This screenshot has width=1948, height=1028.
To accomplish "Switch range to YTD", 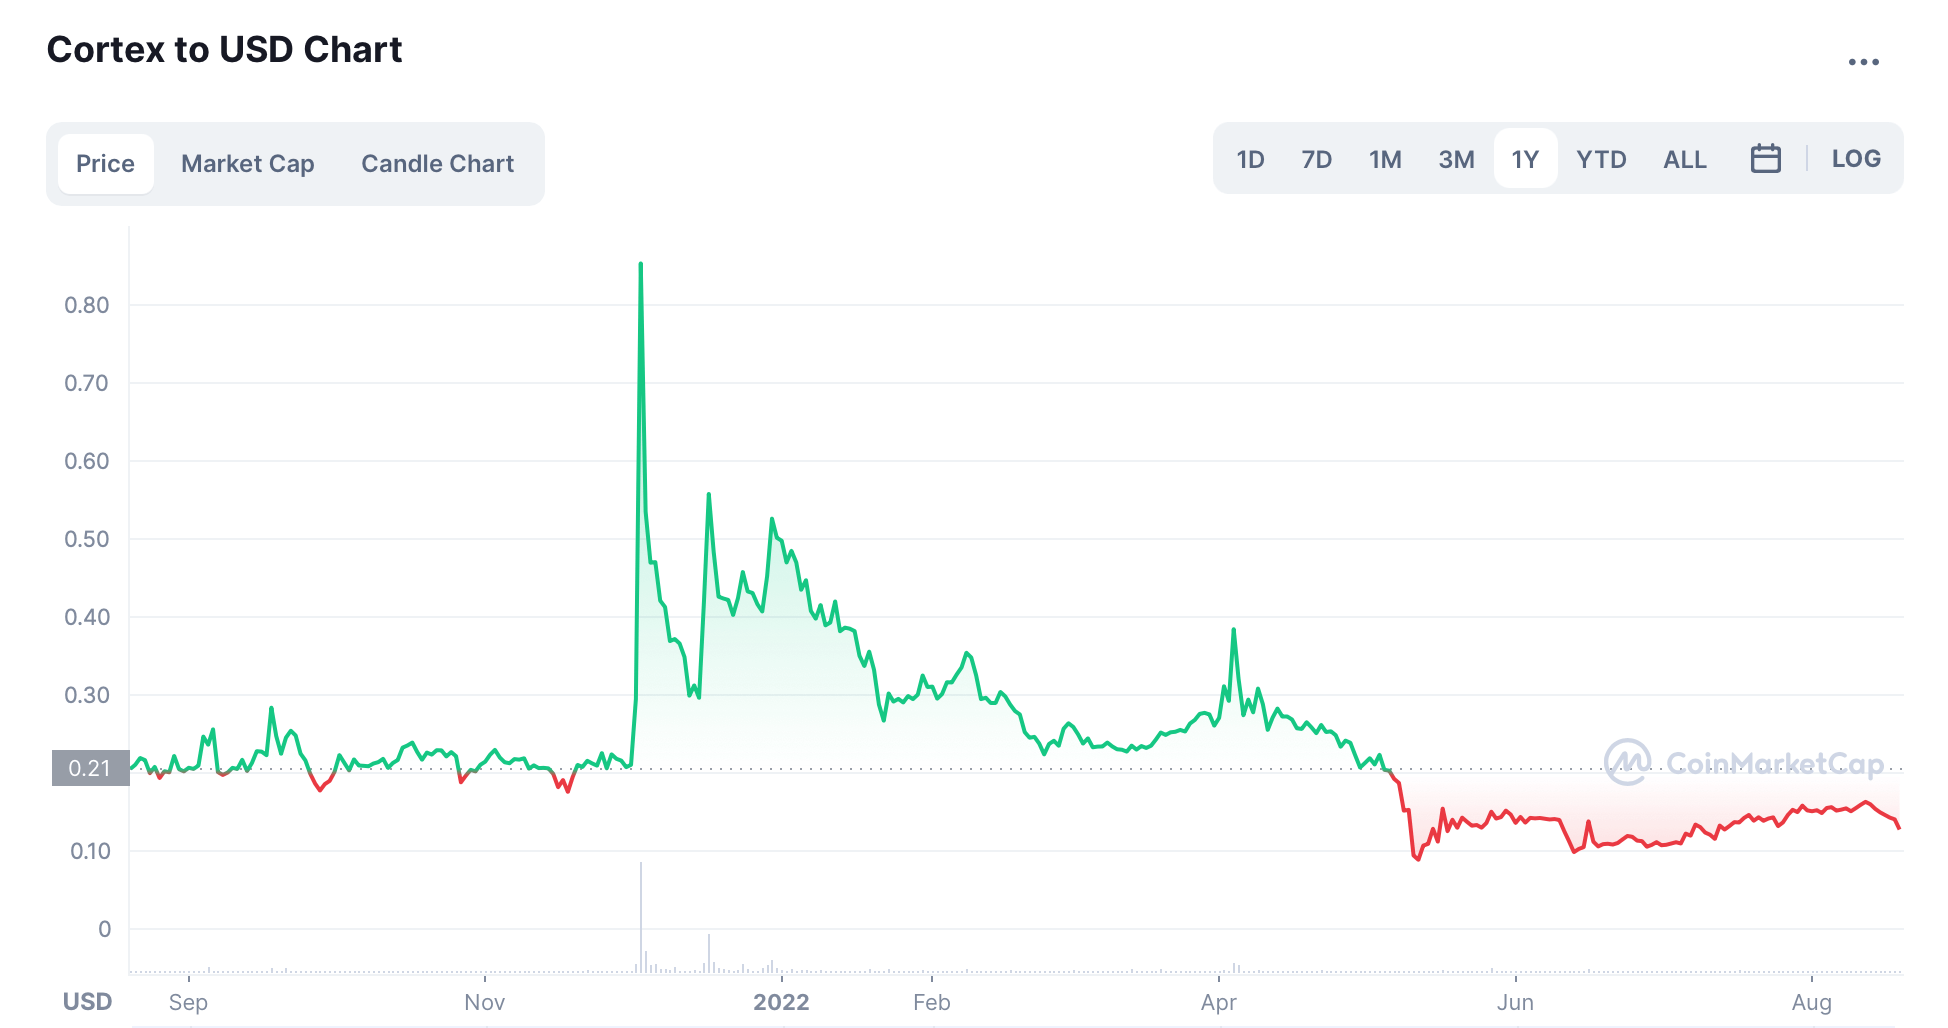I will (x=1601, y=160).
